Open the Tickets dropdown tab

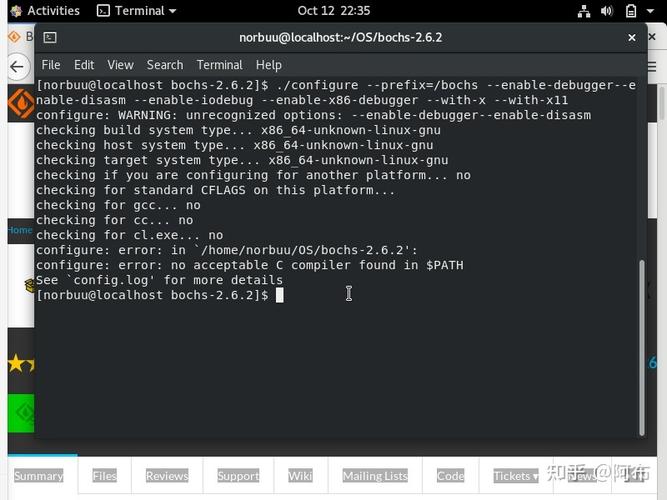coord(516,475)
